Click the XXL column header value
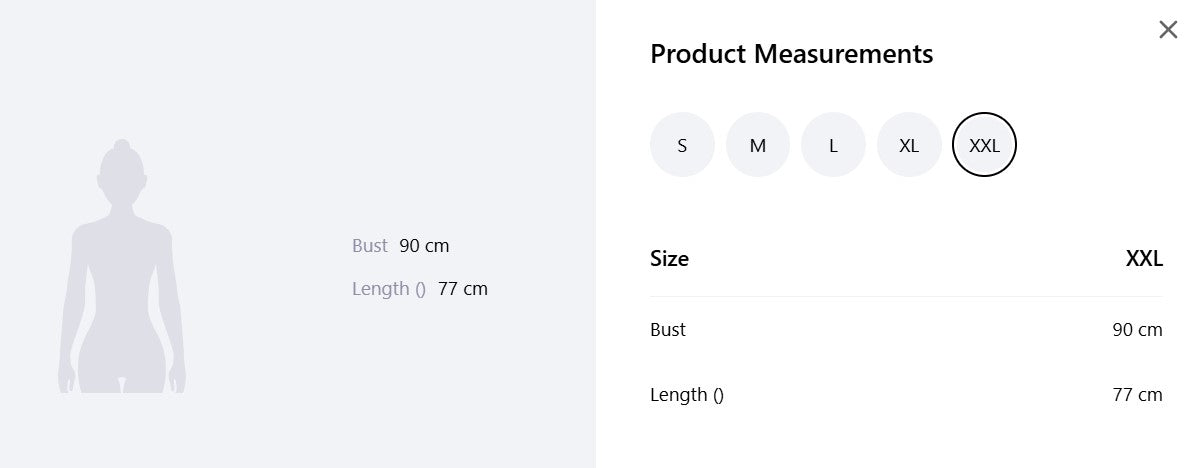 1144,259
